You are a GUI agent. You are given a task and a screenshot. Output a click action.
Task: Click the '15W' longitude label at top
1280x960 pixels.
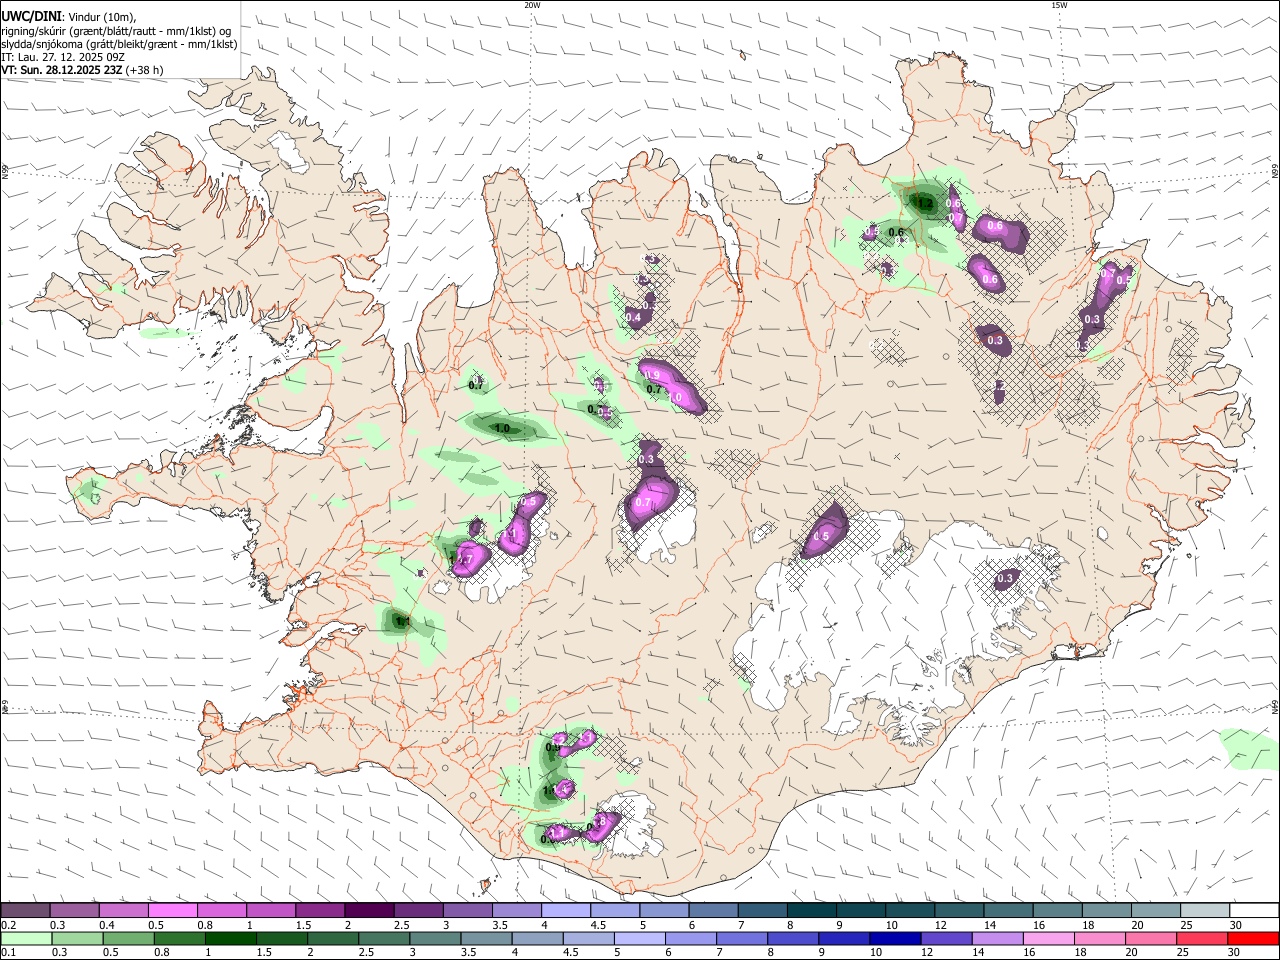[1060, 5]
